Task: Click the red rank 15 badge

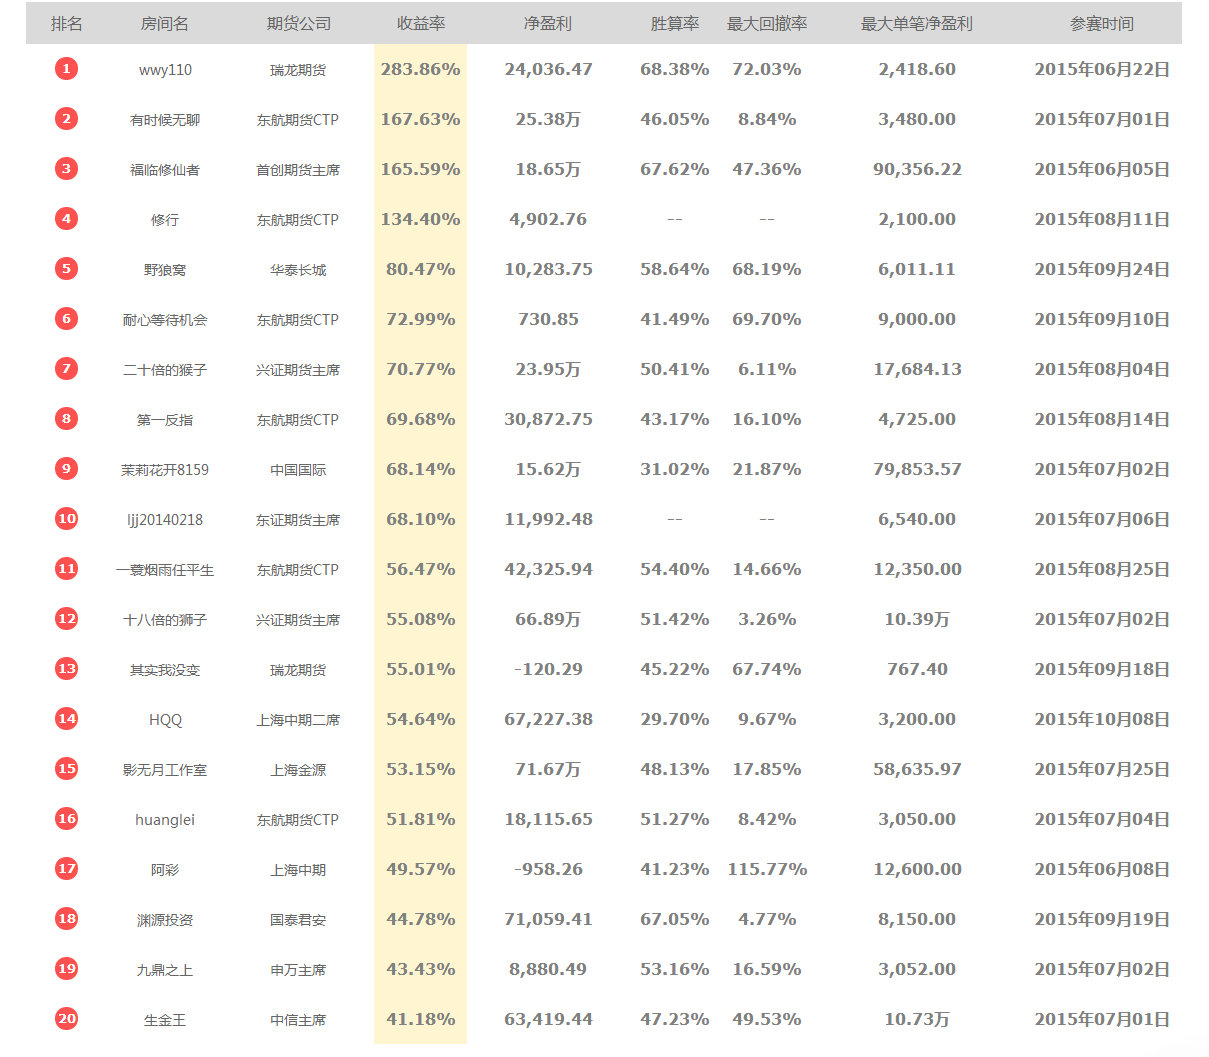Action: pyautogui.click(x=66, y=769)
